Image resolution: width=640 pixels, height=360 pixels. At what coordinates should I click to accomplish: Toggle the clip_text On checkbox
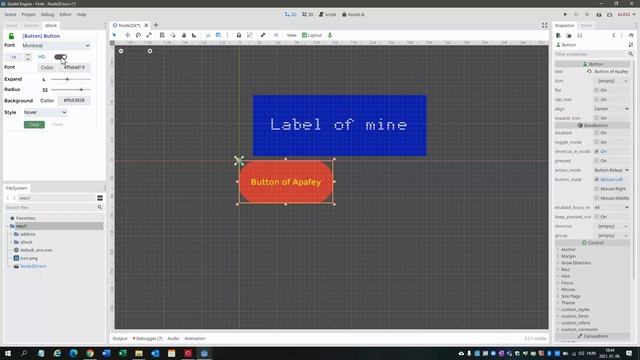(597, 99)
